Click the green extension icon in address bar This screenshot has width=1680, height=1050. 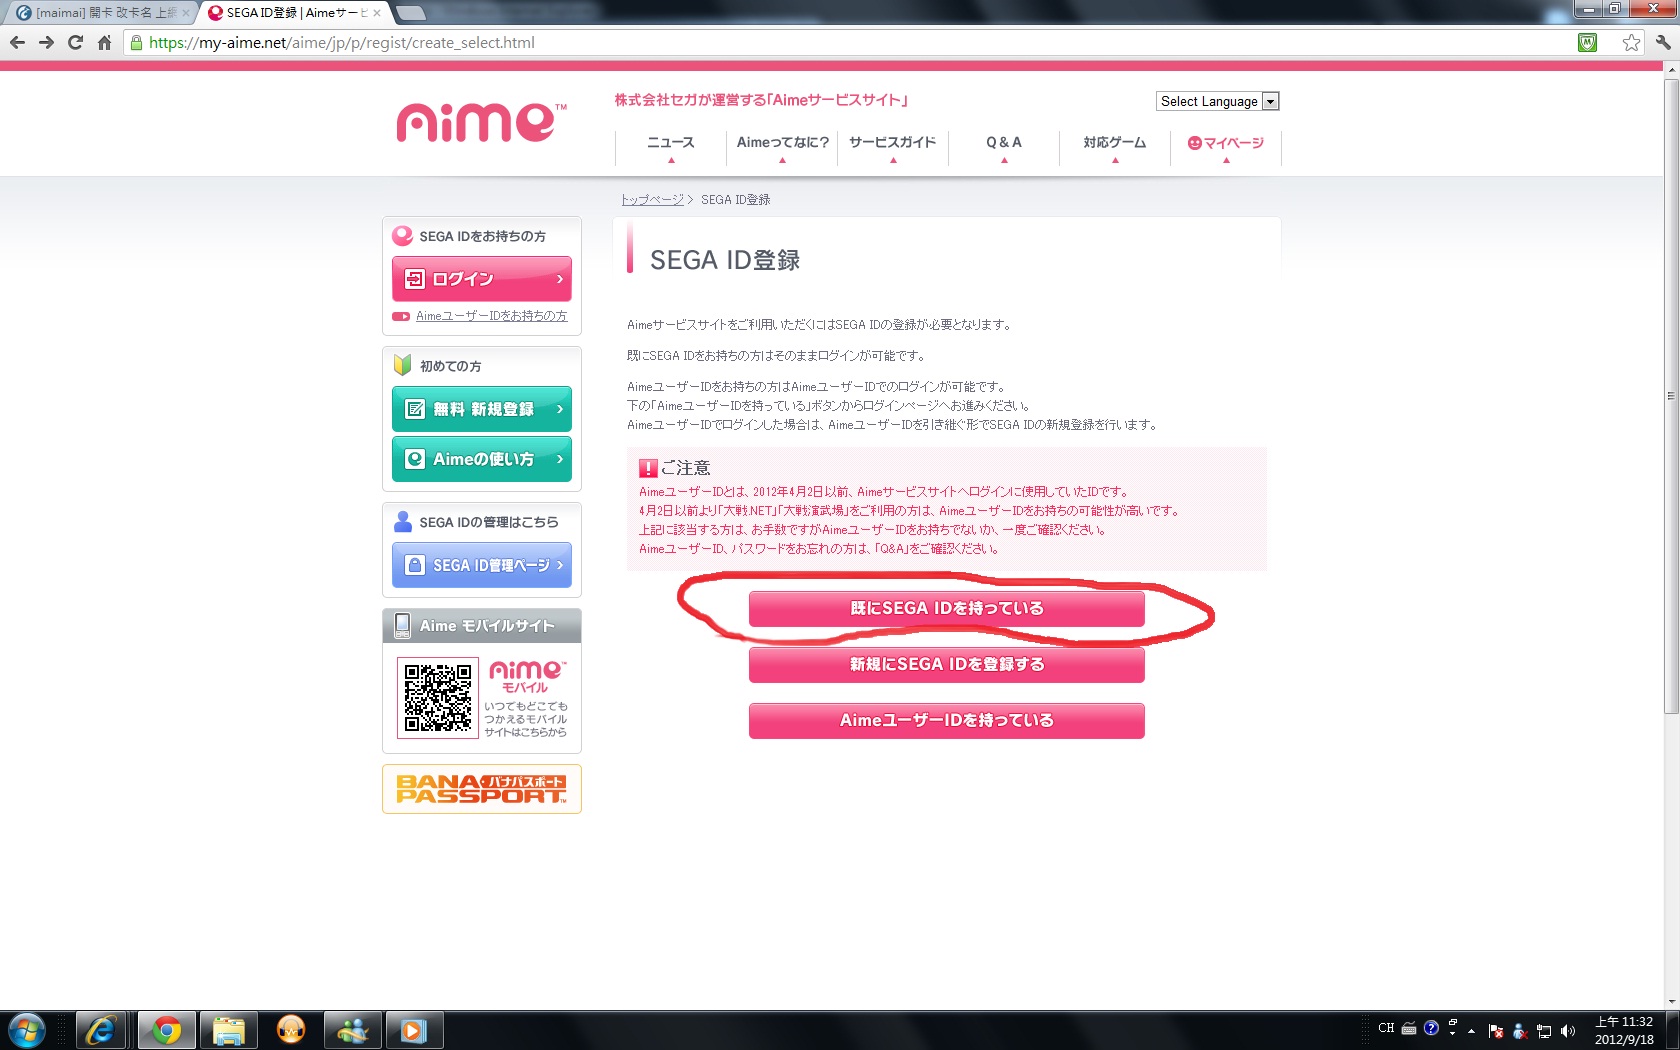pos(1587,42)
